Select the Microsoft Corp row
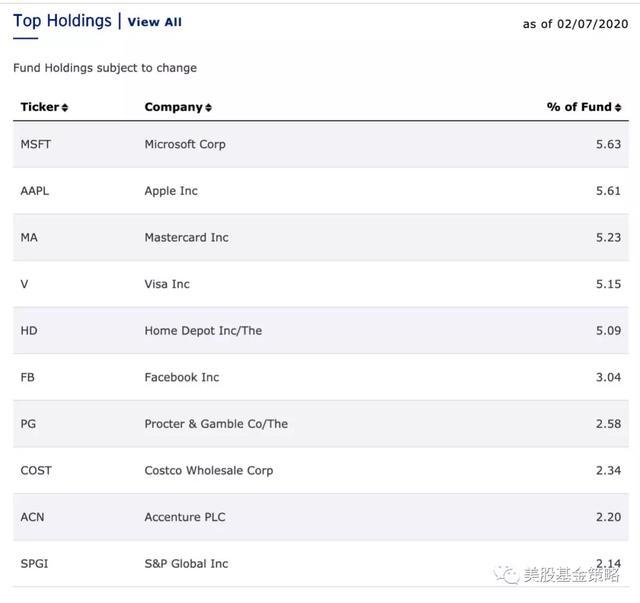The width and height of the screenshot is (640, 603). tap(185, 144)
